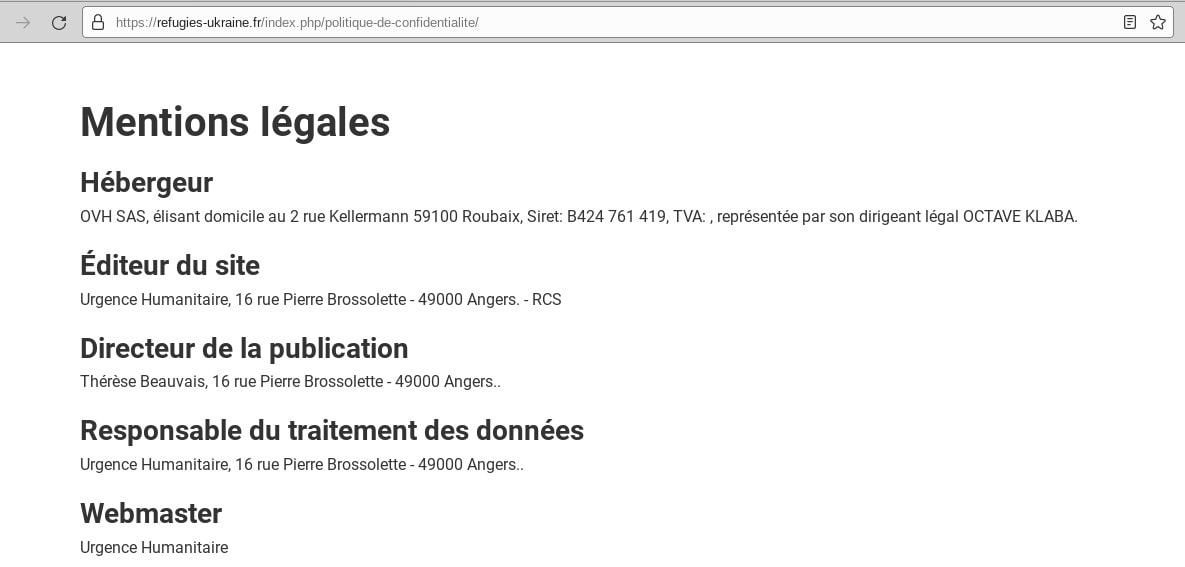Toggle reader view icon in address bar
1185x567 pixels.
[1130, 23]
